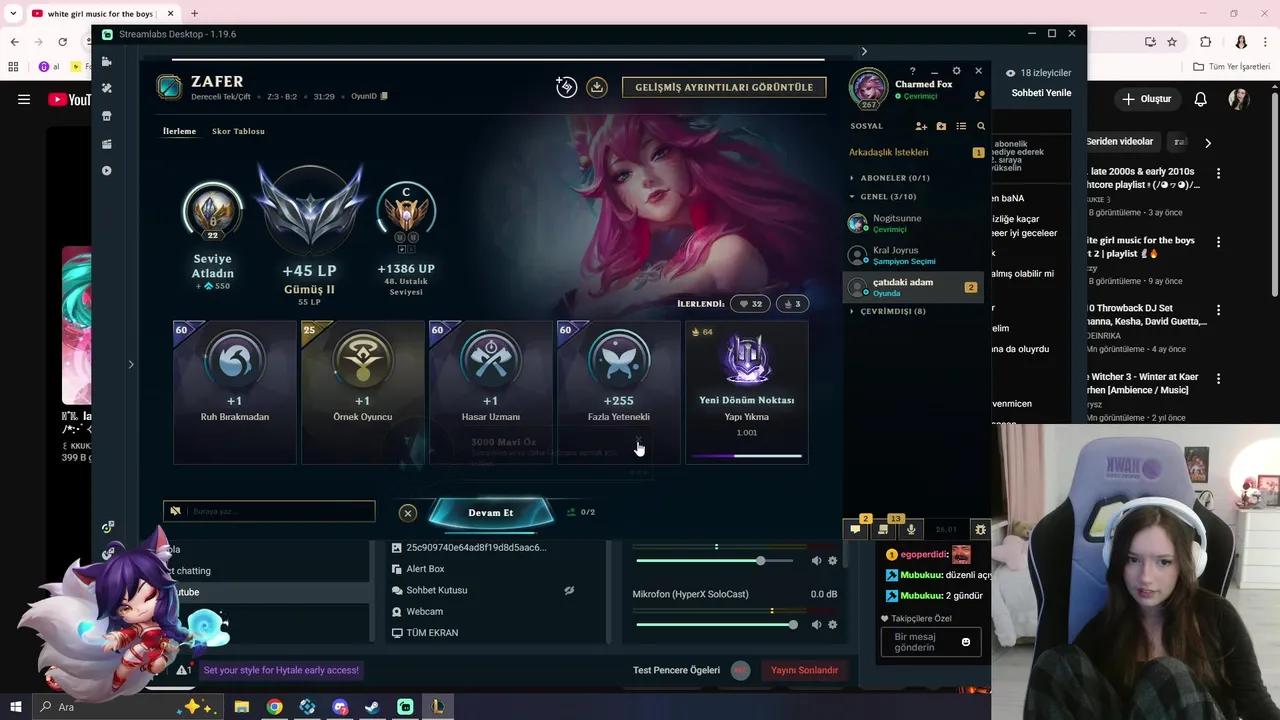Click the Windows Start button
The height and width of the screenshot is (720, 1280).
[x=16, y=707]
